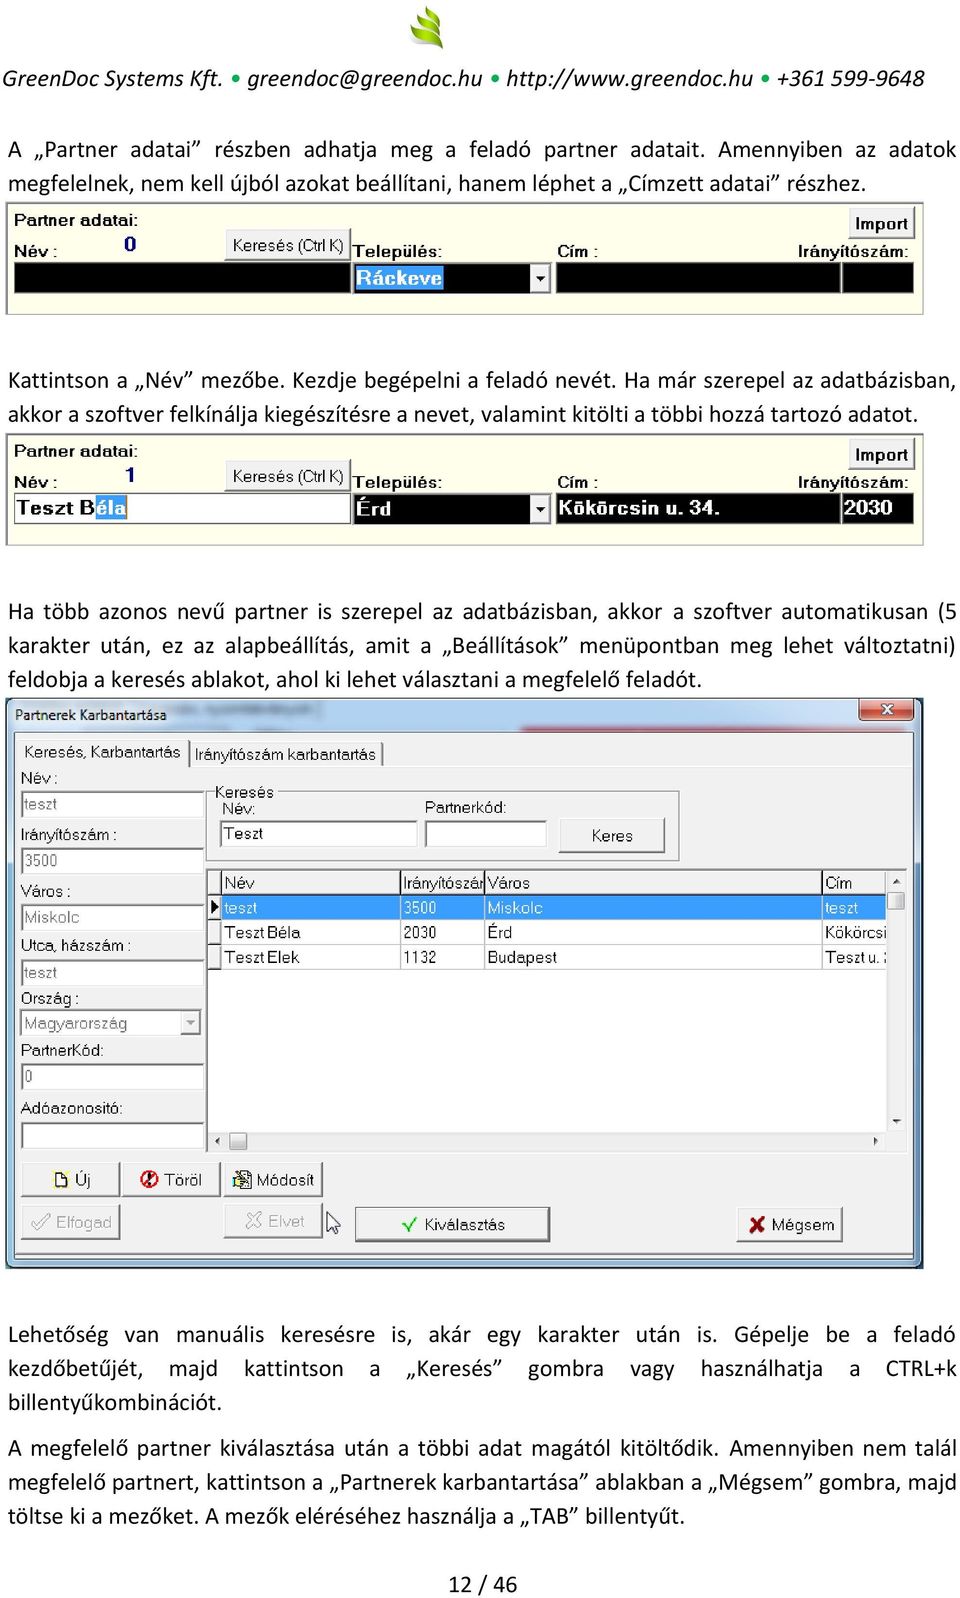Click the Módosít edit button
This screenshot has height=1598, width=960.
[x=273, y=1180]
